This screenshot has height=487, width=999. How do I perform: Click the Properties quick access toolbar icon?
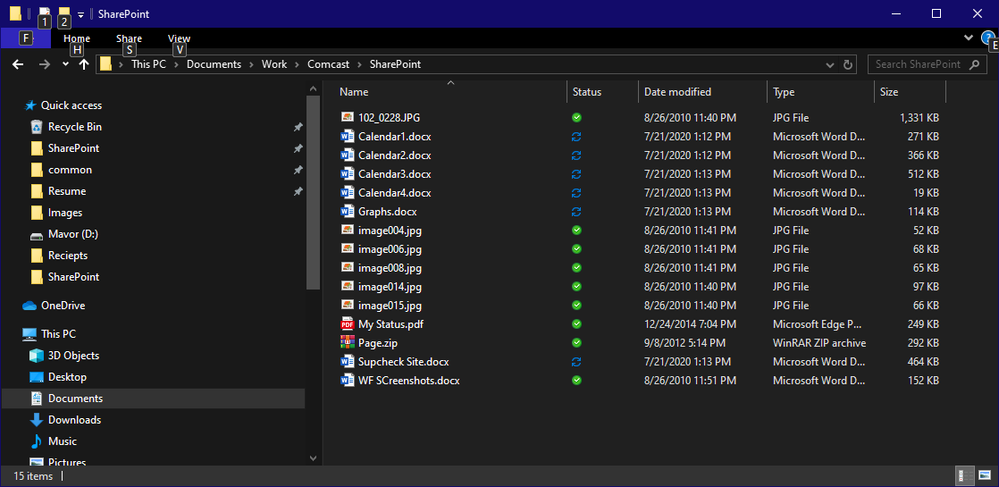coord(45,13)
